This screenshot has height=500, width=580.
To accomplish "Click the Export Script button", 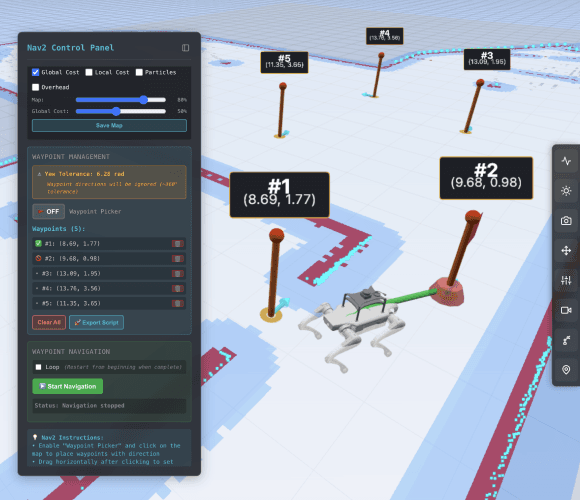I will (96, 322).
